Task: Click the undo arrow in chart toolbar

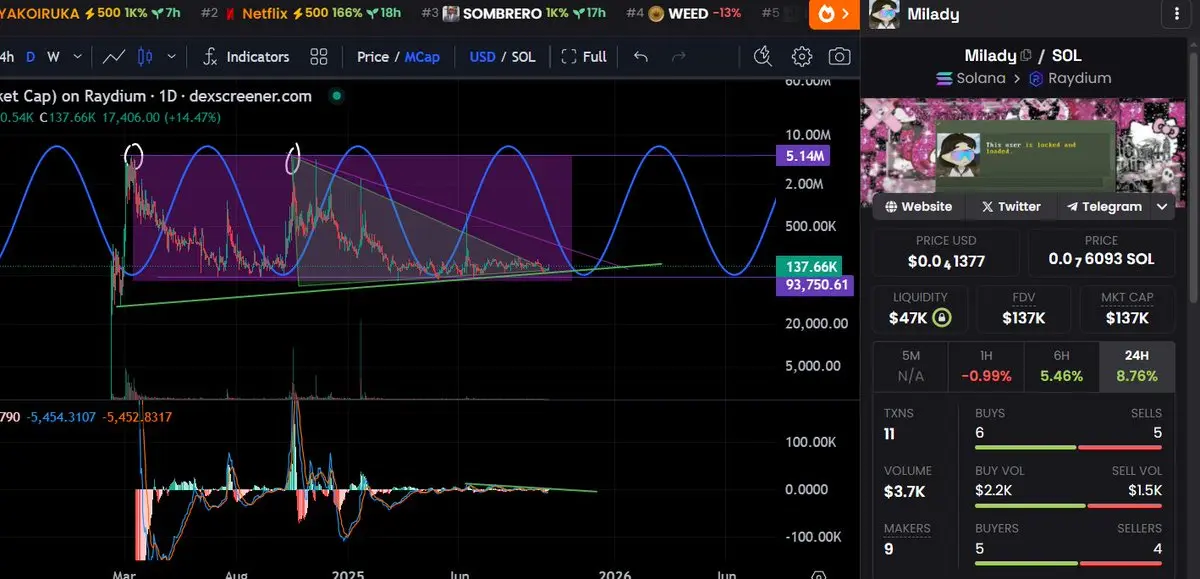Action: pyautogui.click(x=641, y=57)
